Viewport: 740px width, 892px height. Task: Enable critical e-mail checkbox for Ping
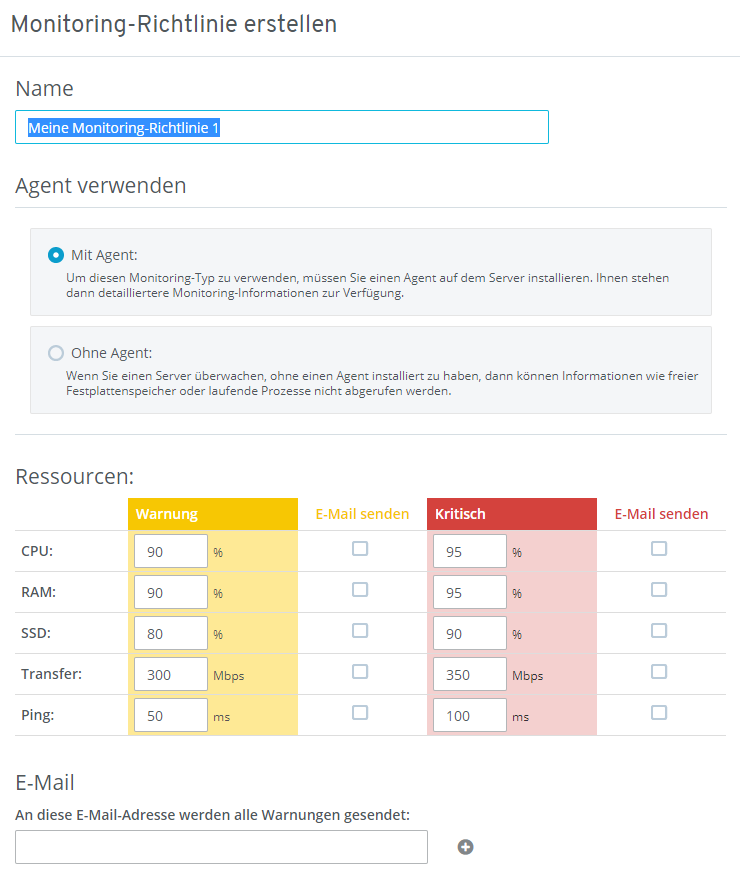point(659,713)
